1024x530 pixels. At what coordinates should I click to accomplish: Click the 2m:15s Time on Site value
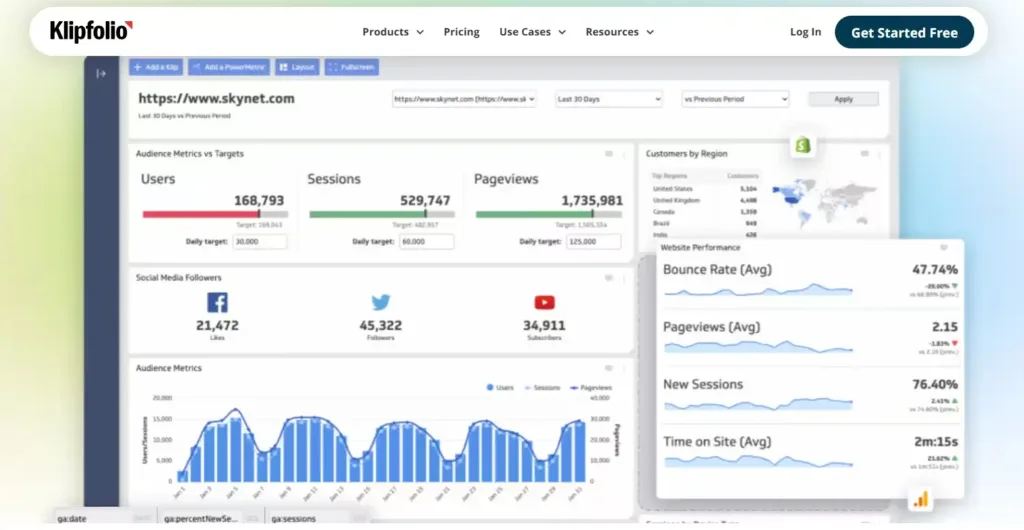coord(936,442)
